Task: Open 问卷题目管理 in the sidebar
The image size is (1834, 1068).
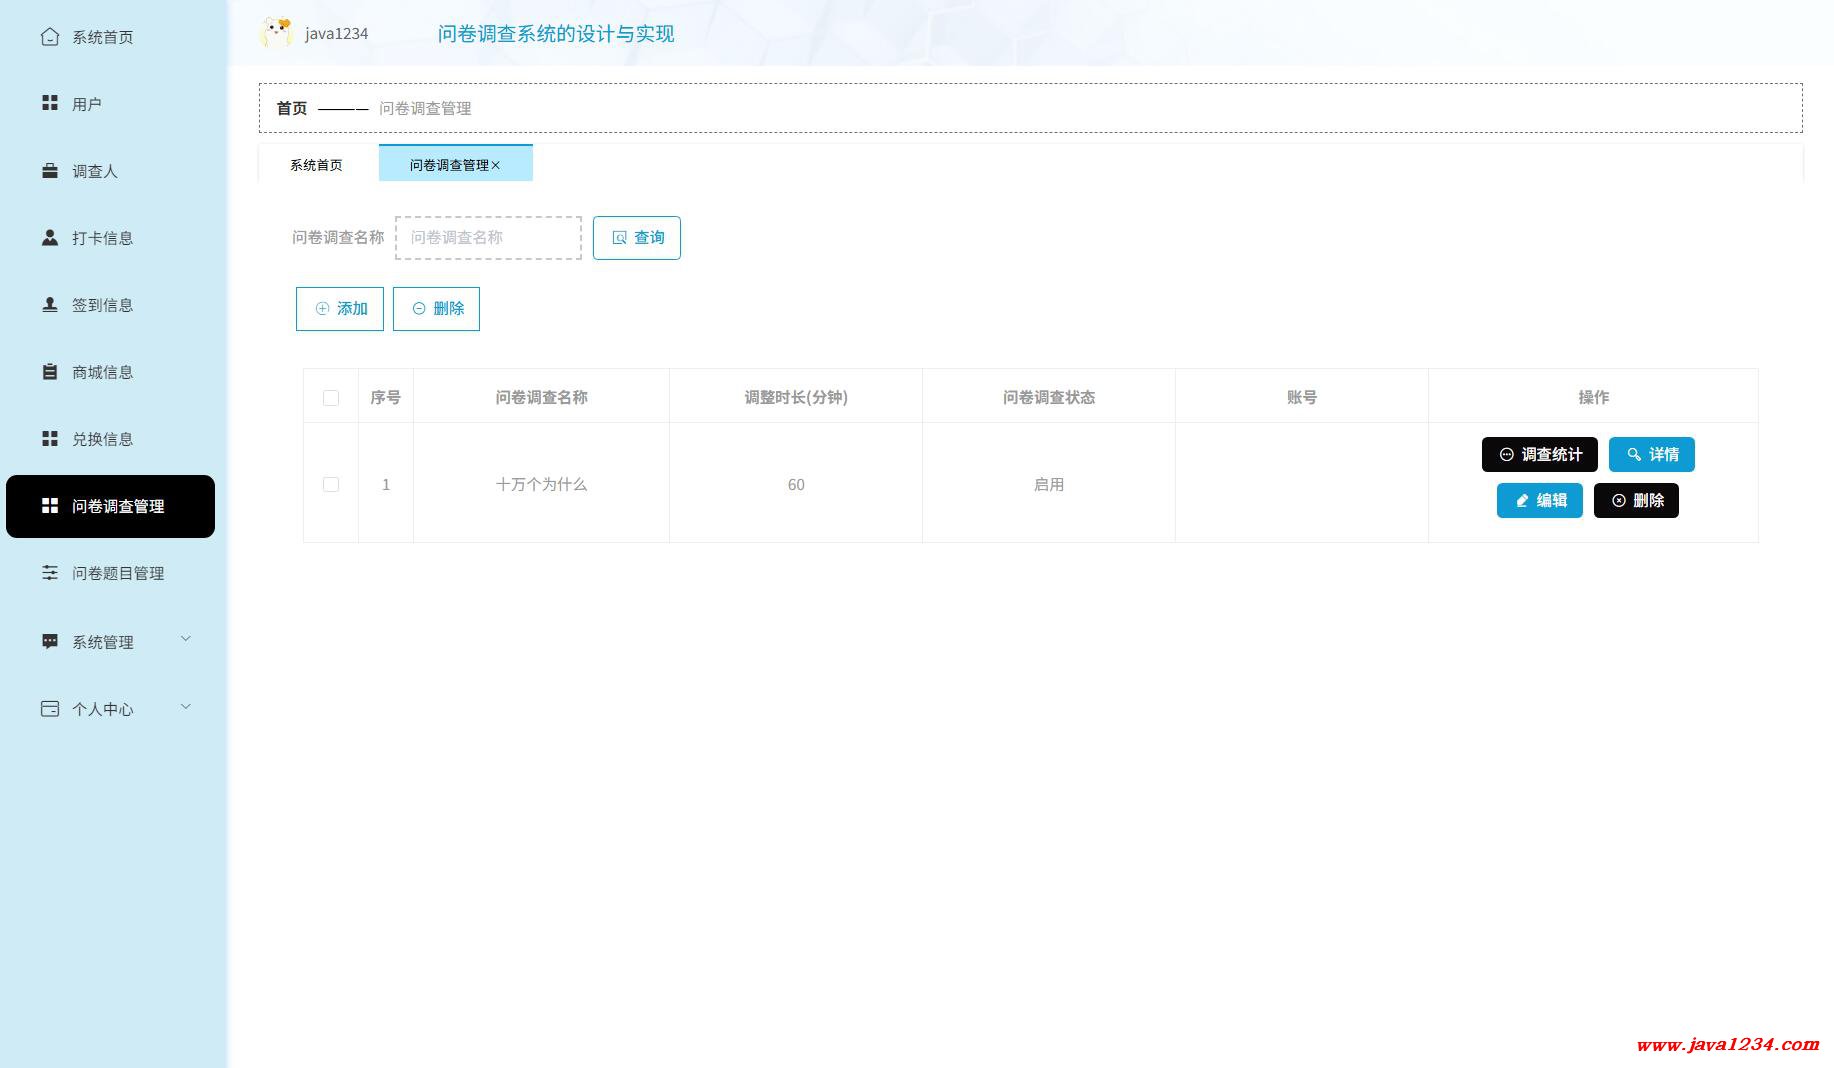Action: [x=110, y=573]
